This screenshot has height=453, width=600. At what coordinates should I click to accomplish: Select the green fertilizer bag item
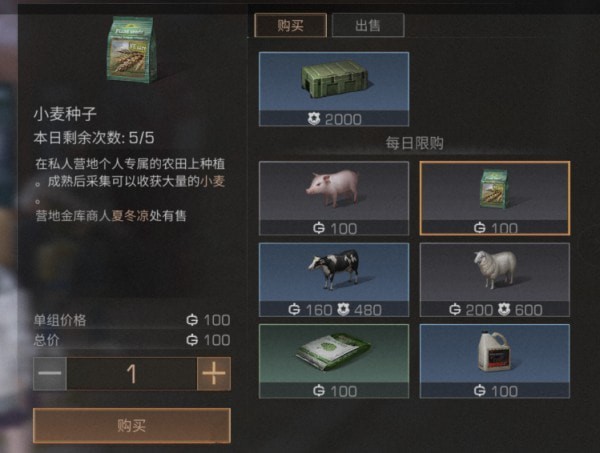click(334, 361)
